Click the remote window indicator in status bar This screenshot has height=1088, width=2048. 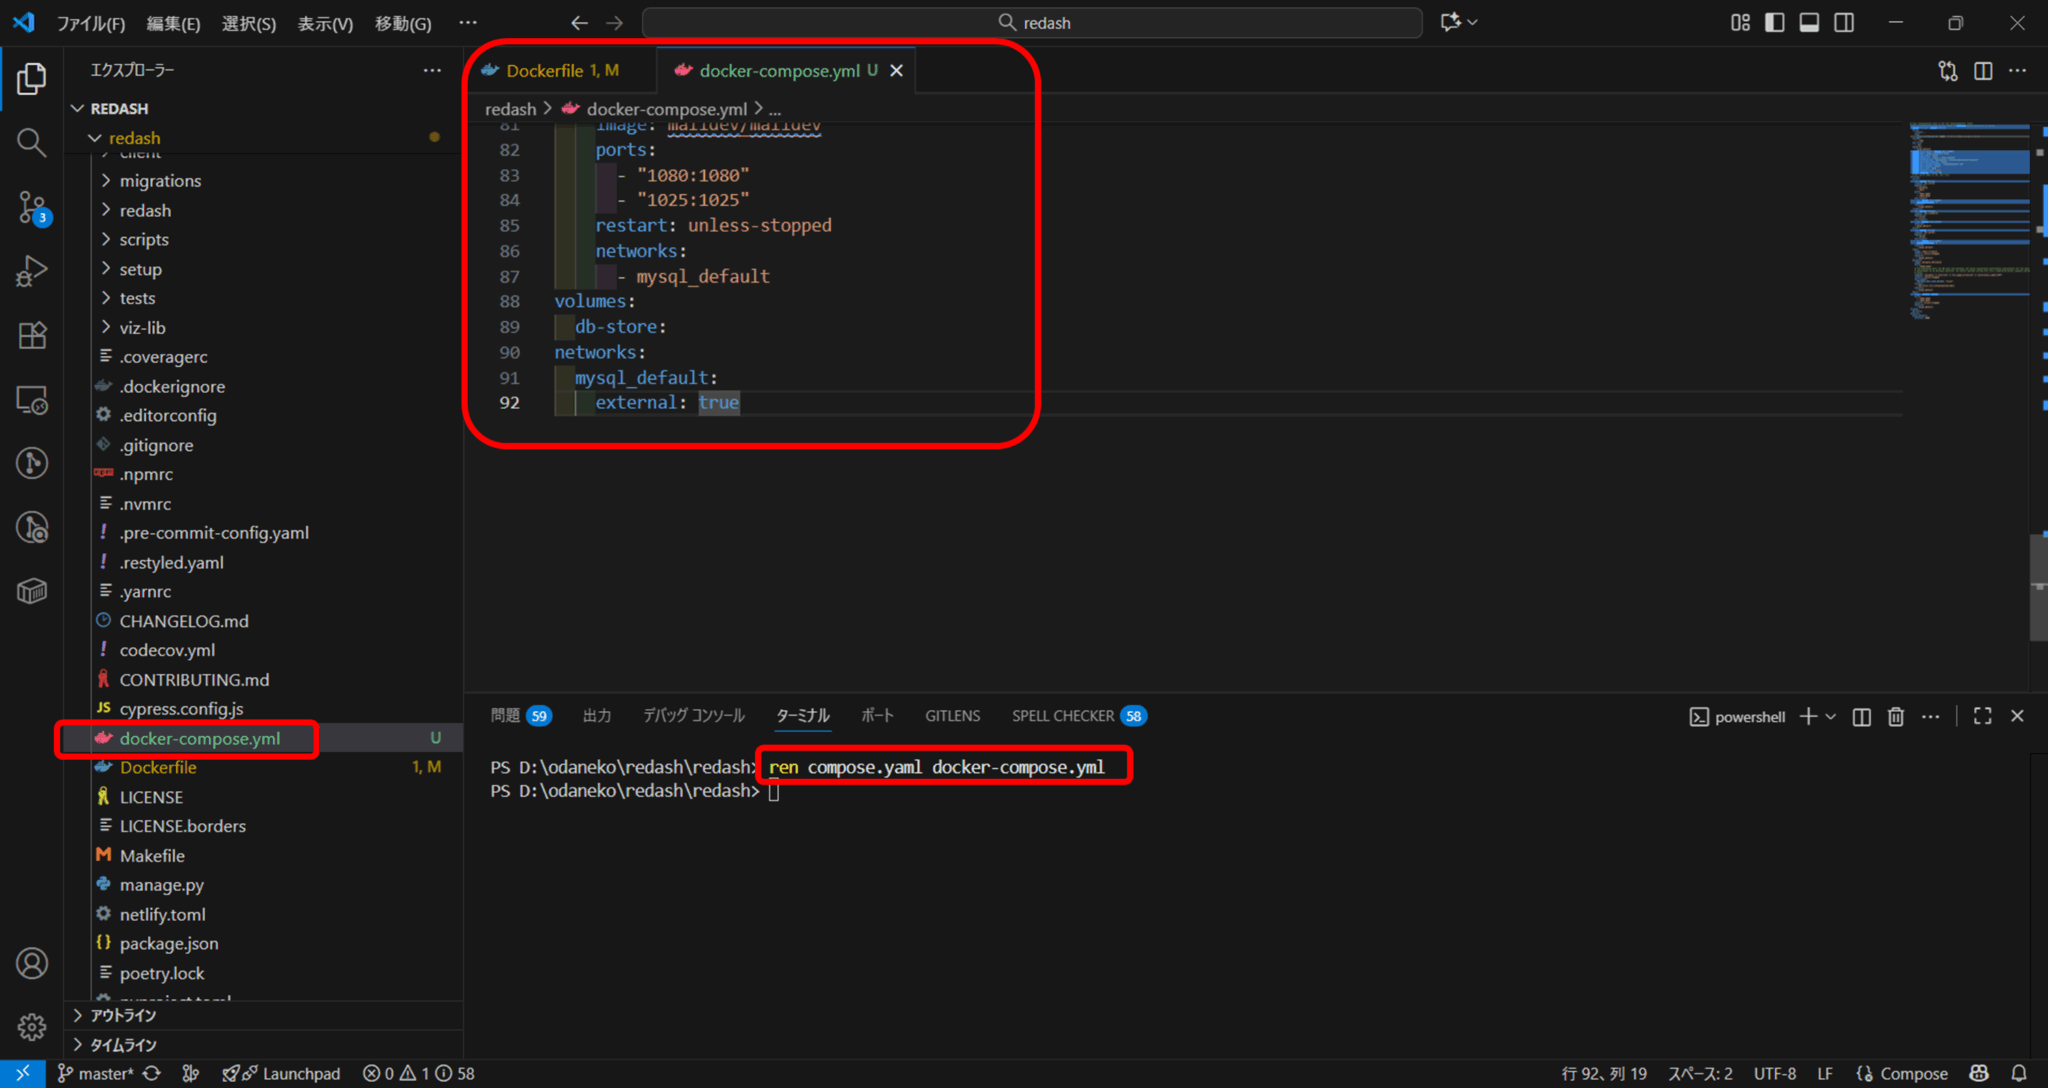[x=22, y=1073]
